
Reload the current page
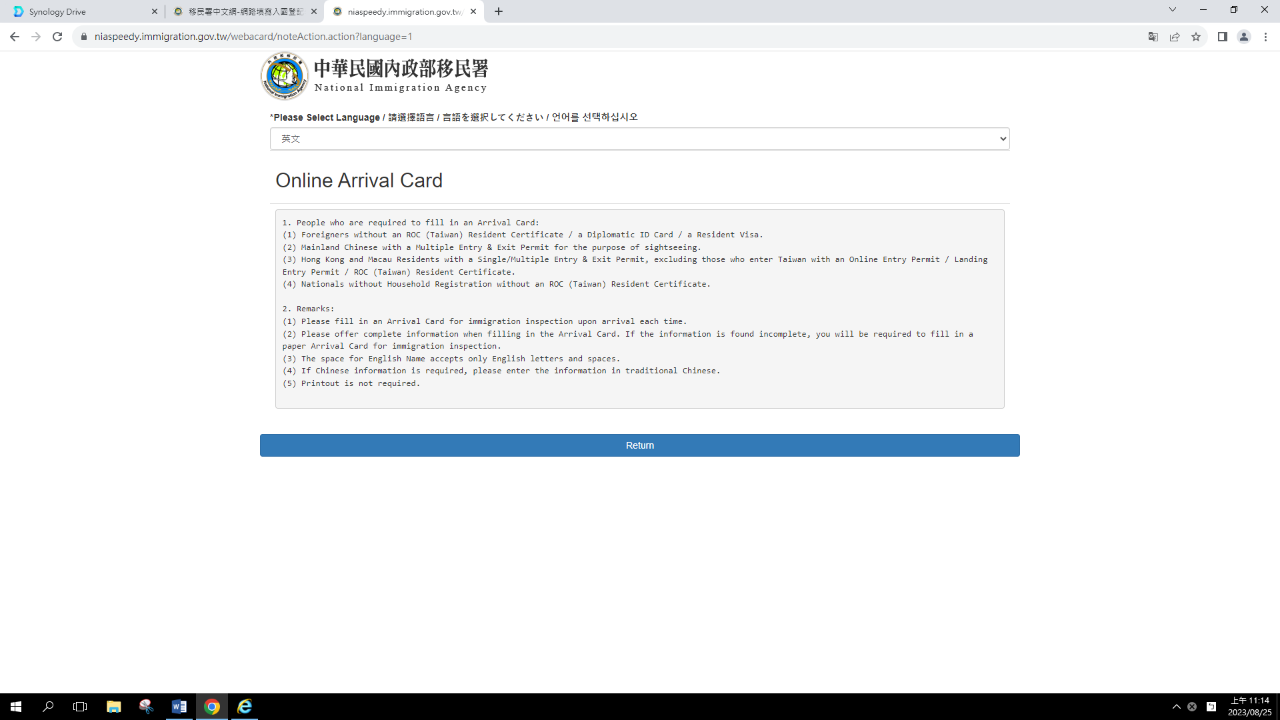point(57,37)
